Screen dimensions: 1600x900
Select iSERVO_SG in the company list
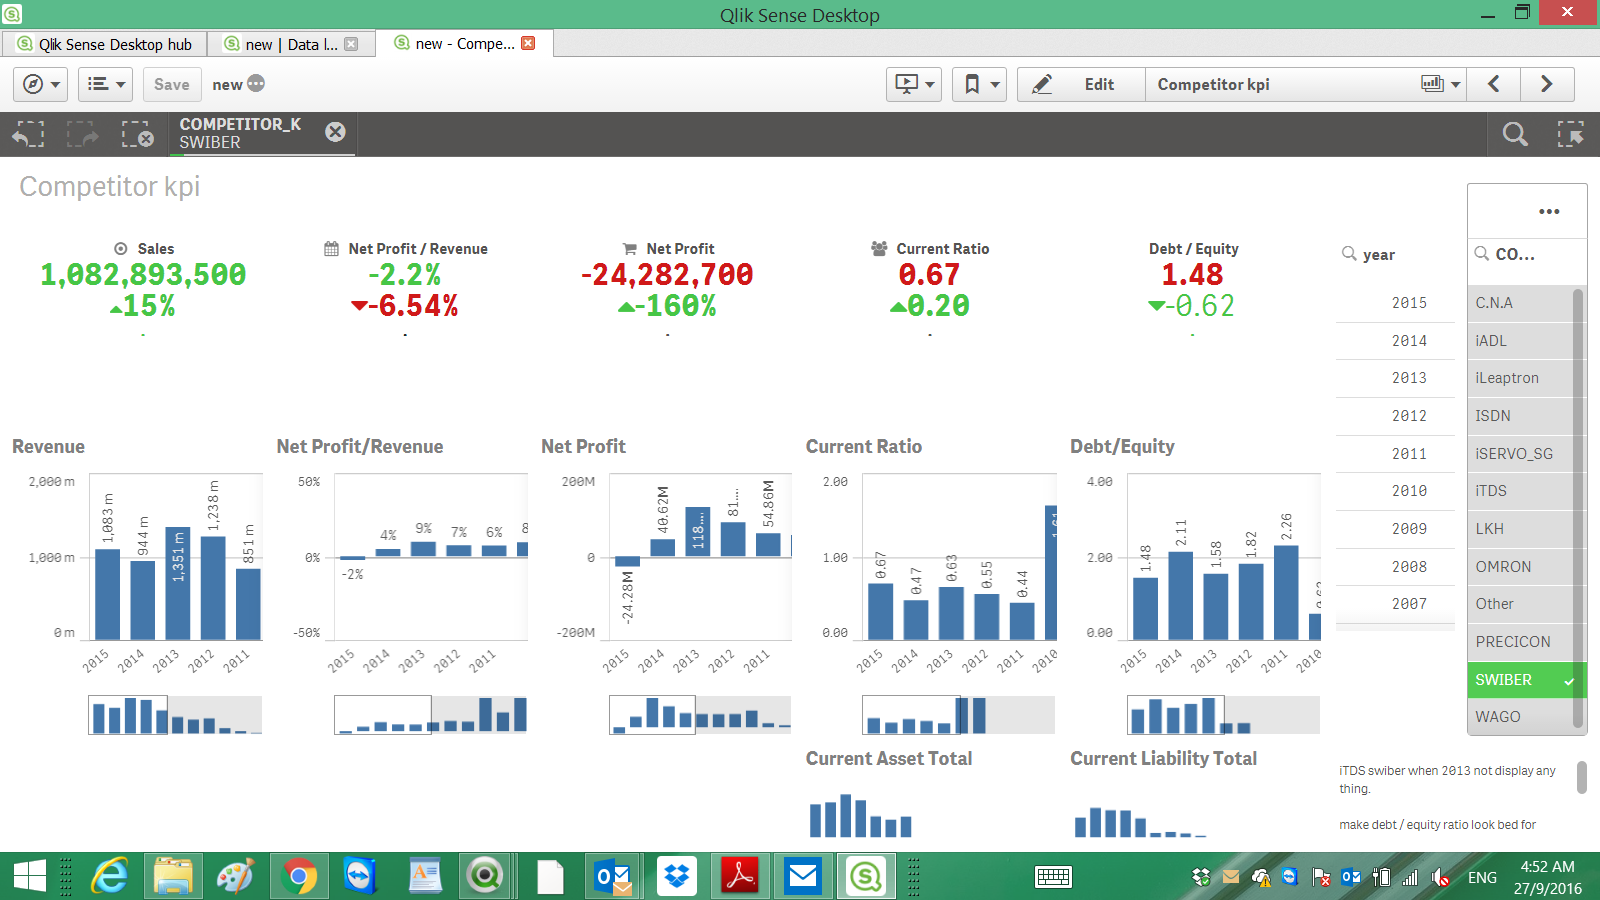pyautogui.click(x=1520, y=454)
